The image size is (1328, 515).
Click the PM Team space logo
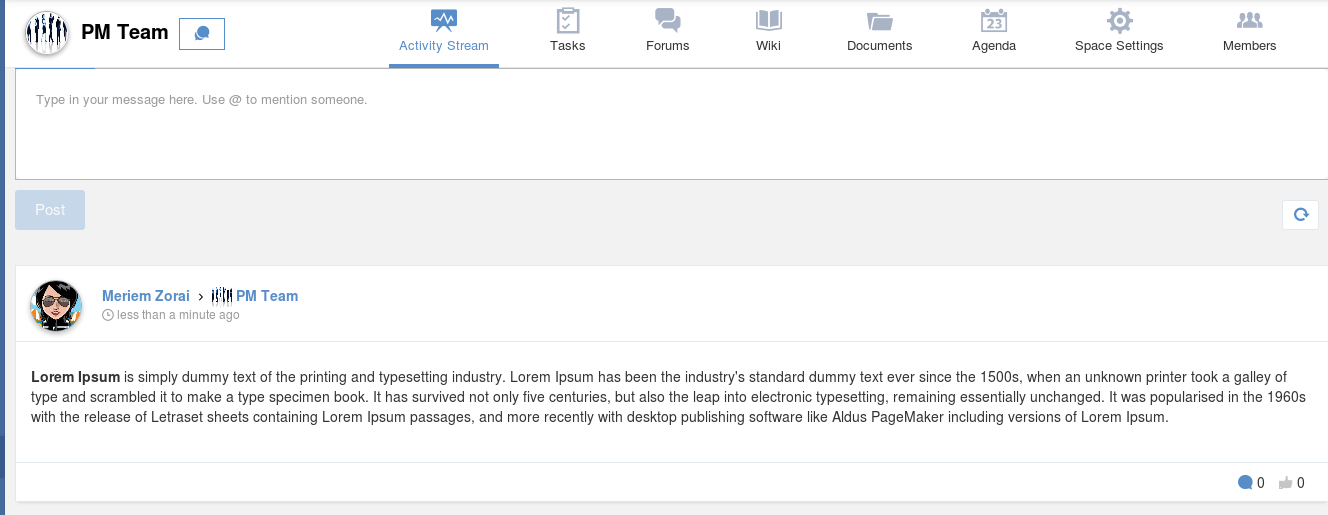[x=46, y=33]
